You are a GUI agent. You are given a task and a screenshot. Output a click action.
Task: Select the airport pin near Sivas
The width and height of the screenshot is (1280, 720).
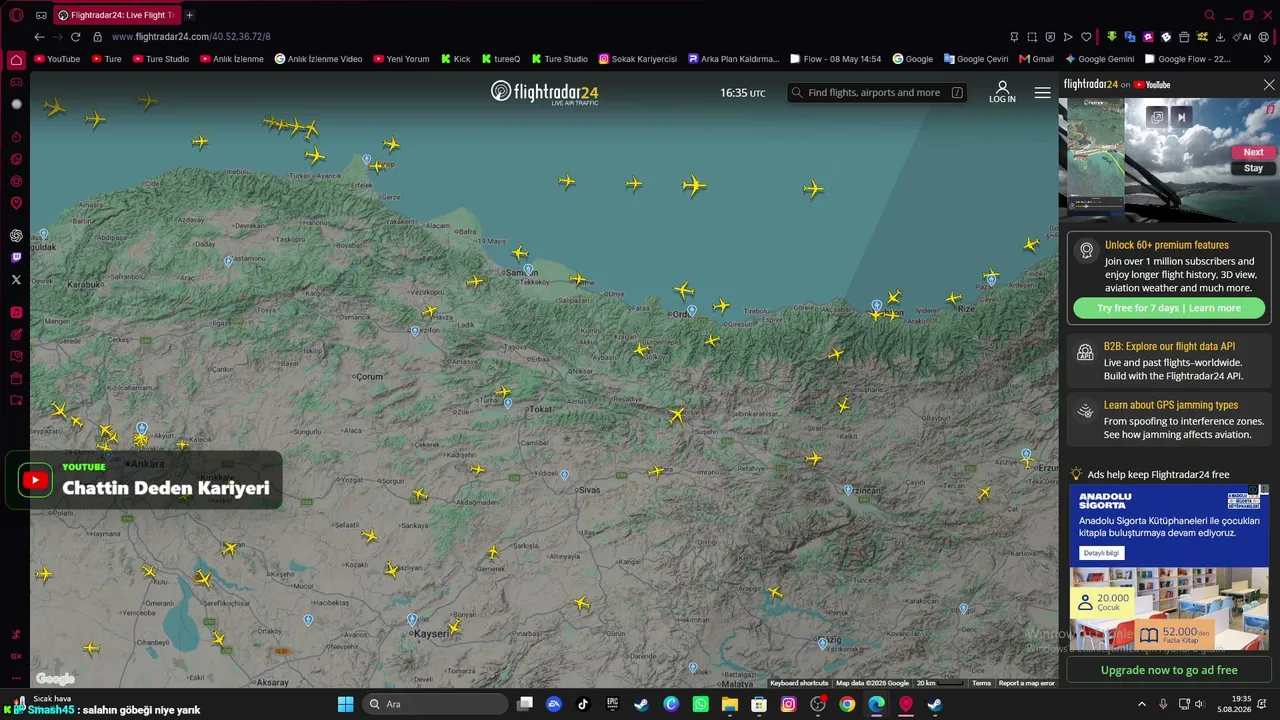pyautogui.click(x=564, y=475)
